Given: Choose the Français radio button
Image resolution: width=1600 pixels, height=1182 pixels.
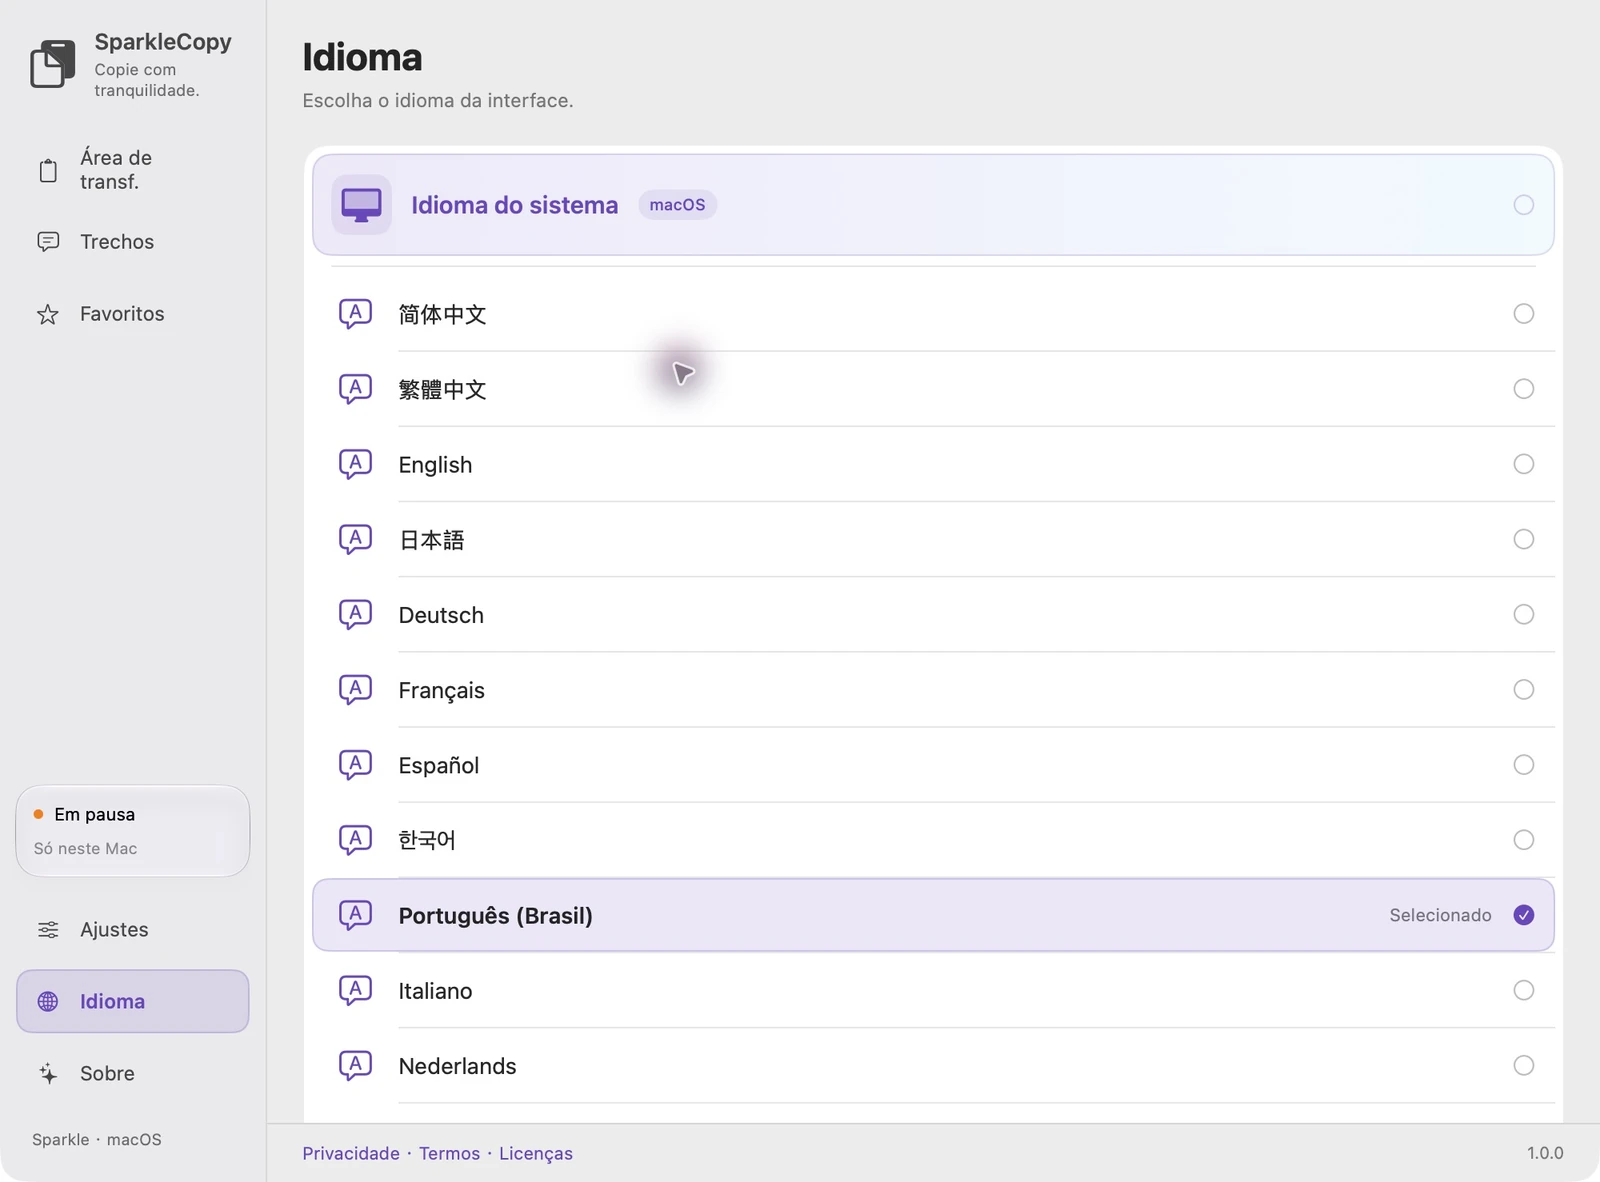Looking at the screenshot, I should pos(1523,690).
